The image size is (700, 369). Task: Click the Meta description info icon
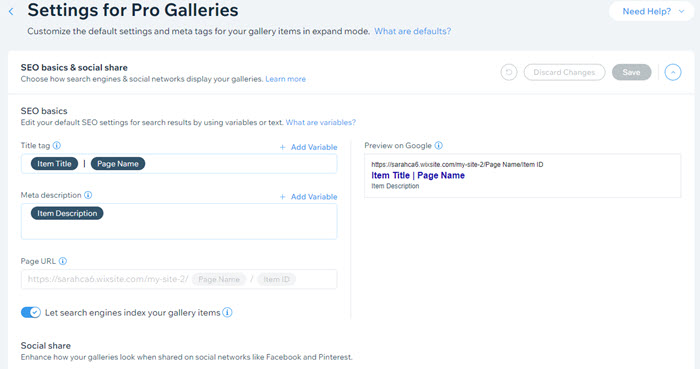point(88,195)
